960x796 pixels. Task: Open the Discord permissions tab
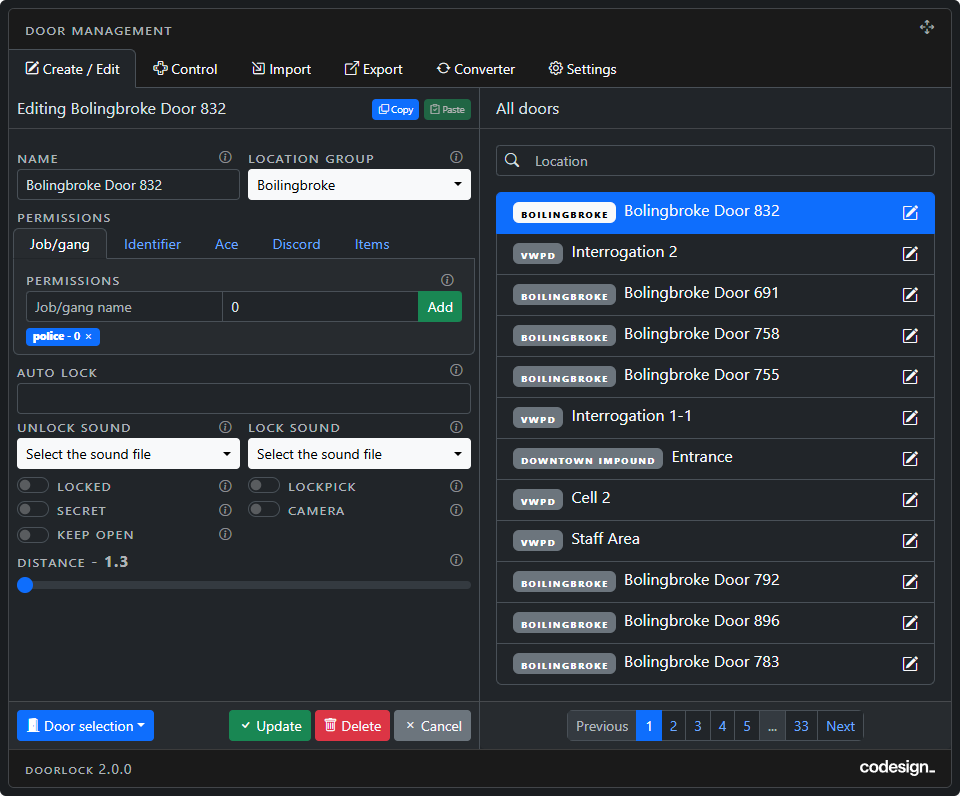[296, 244]
